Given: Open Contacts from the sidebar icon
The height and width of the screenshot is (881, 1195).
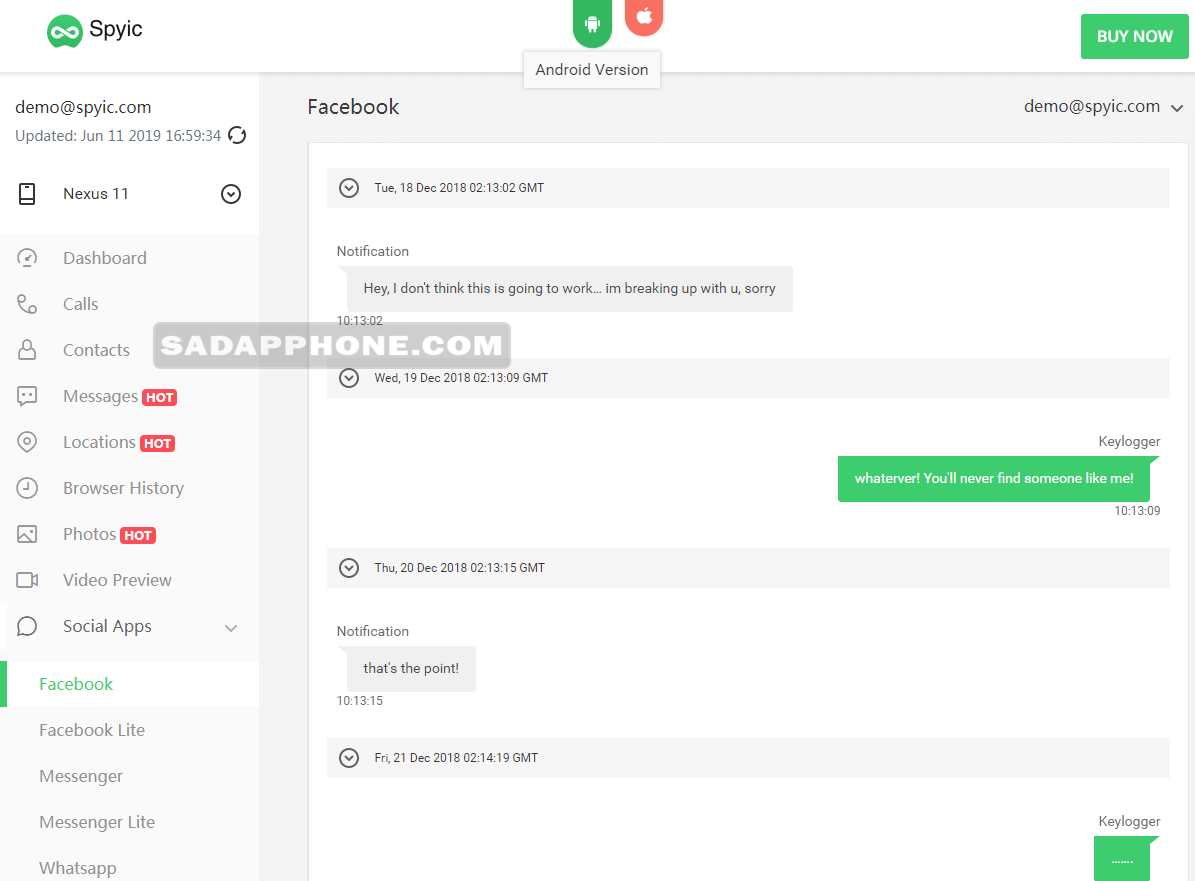Looking at the screenshot, I should click(27, 349).
